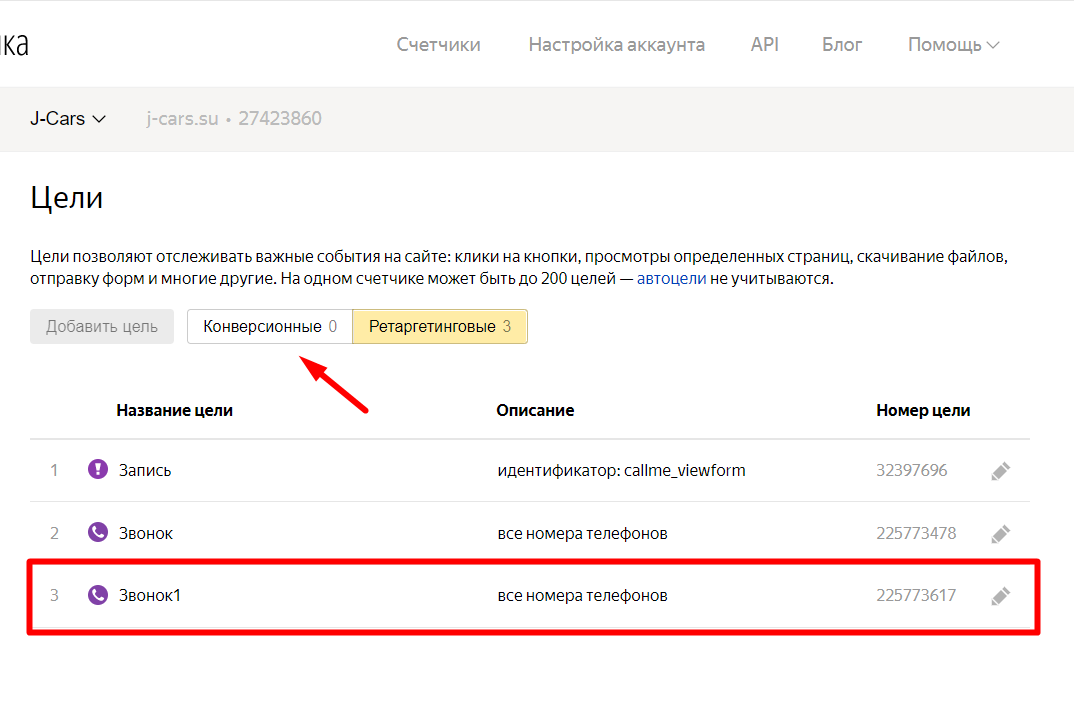1074x718 pixels.
Task: Click the Цели page heading
Action: (x=66, y=198)
